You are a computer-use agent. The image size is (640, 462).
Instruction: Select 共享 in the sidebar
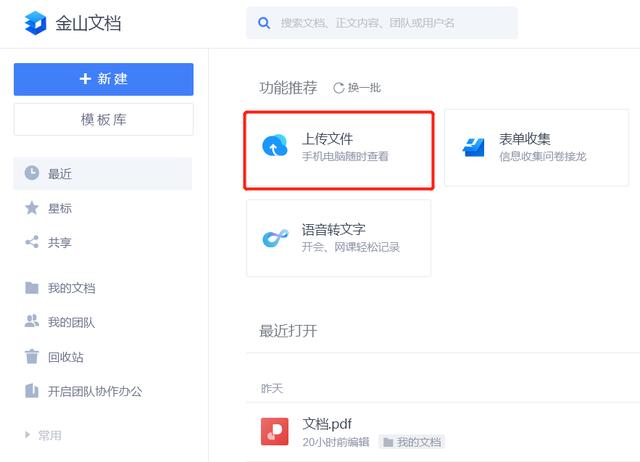coord(60,242)
